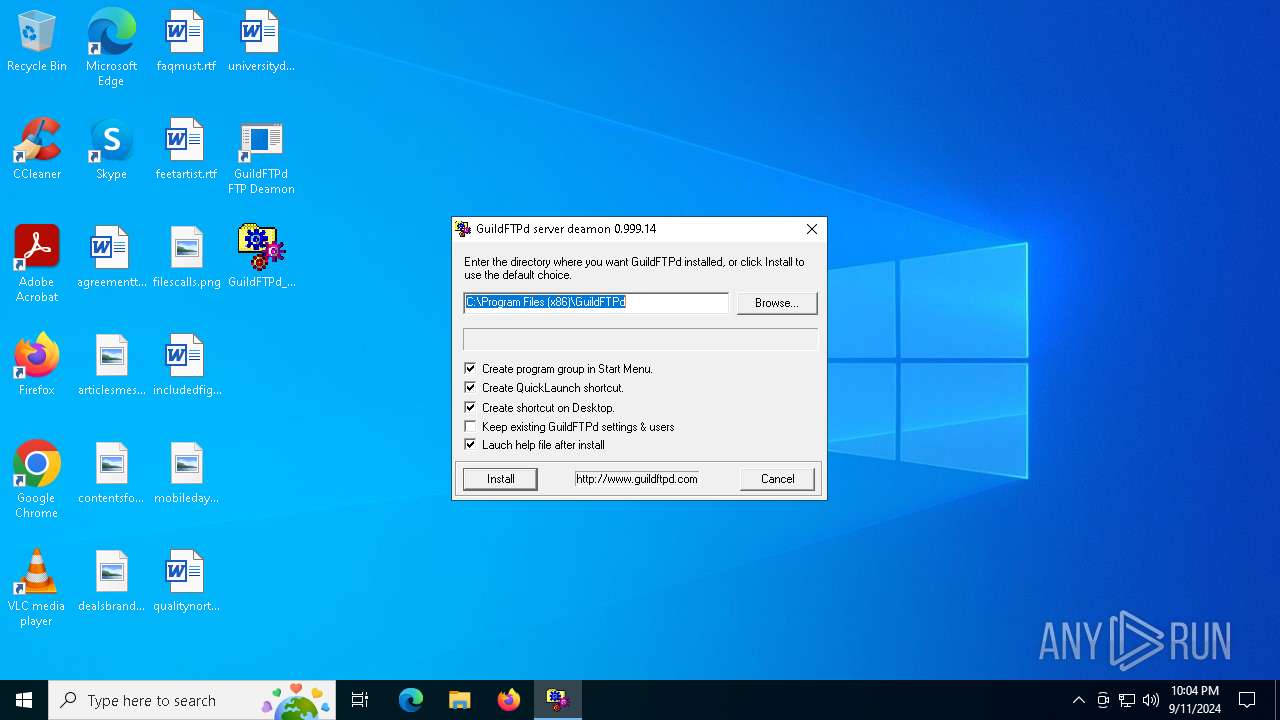Select the GuildFTPd_ installer icon on desktop
The height and width of the screenshot is (720, 1280).
pos(261,258)
